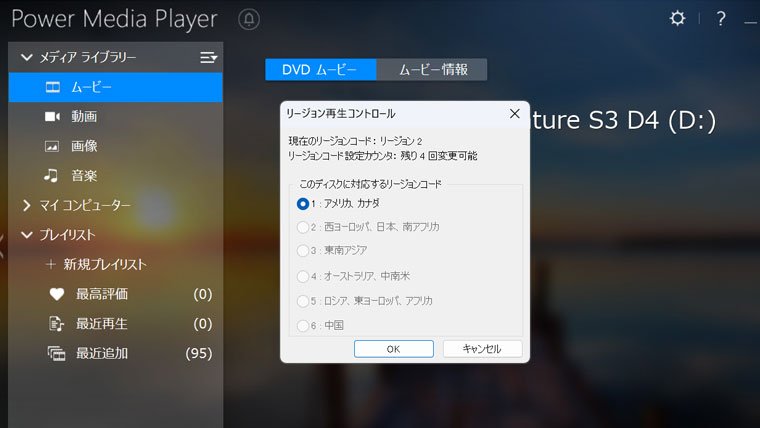Select region 6 中国 radio button

coord(303,325)
